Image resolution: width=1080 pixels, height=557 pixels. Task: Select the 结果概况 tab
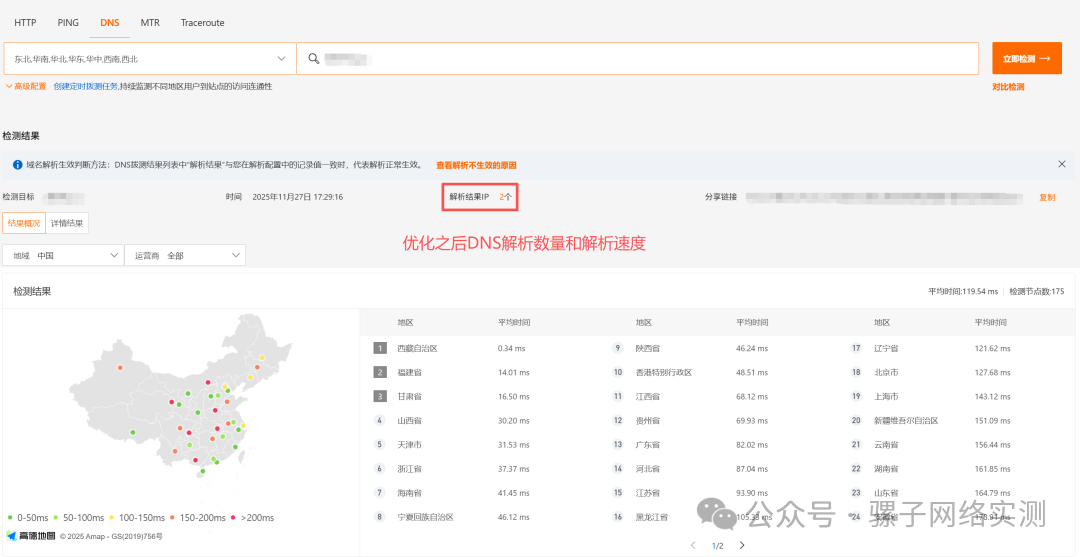(24, 223)
